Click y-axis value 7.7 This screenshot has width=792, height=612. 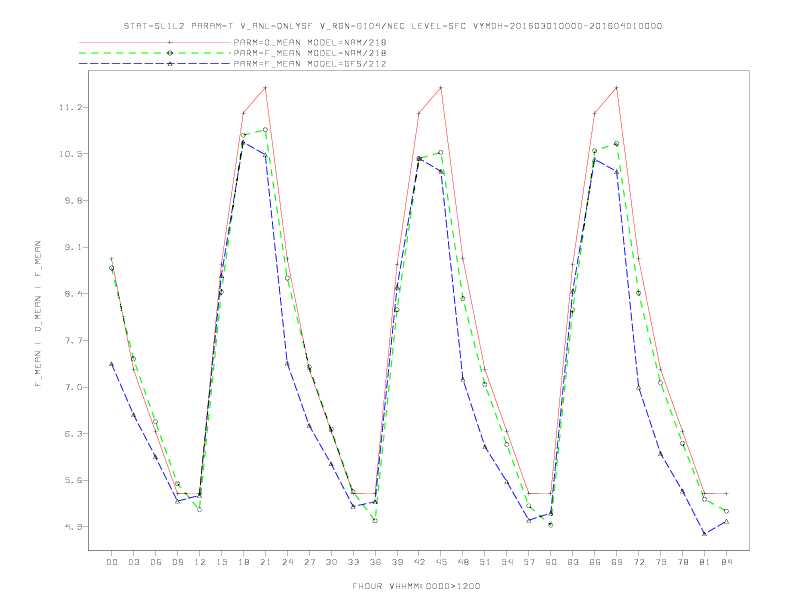pos(72,341)
